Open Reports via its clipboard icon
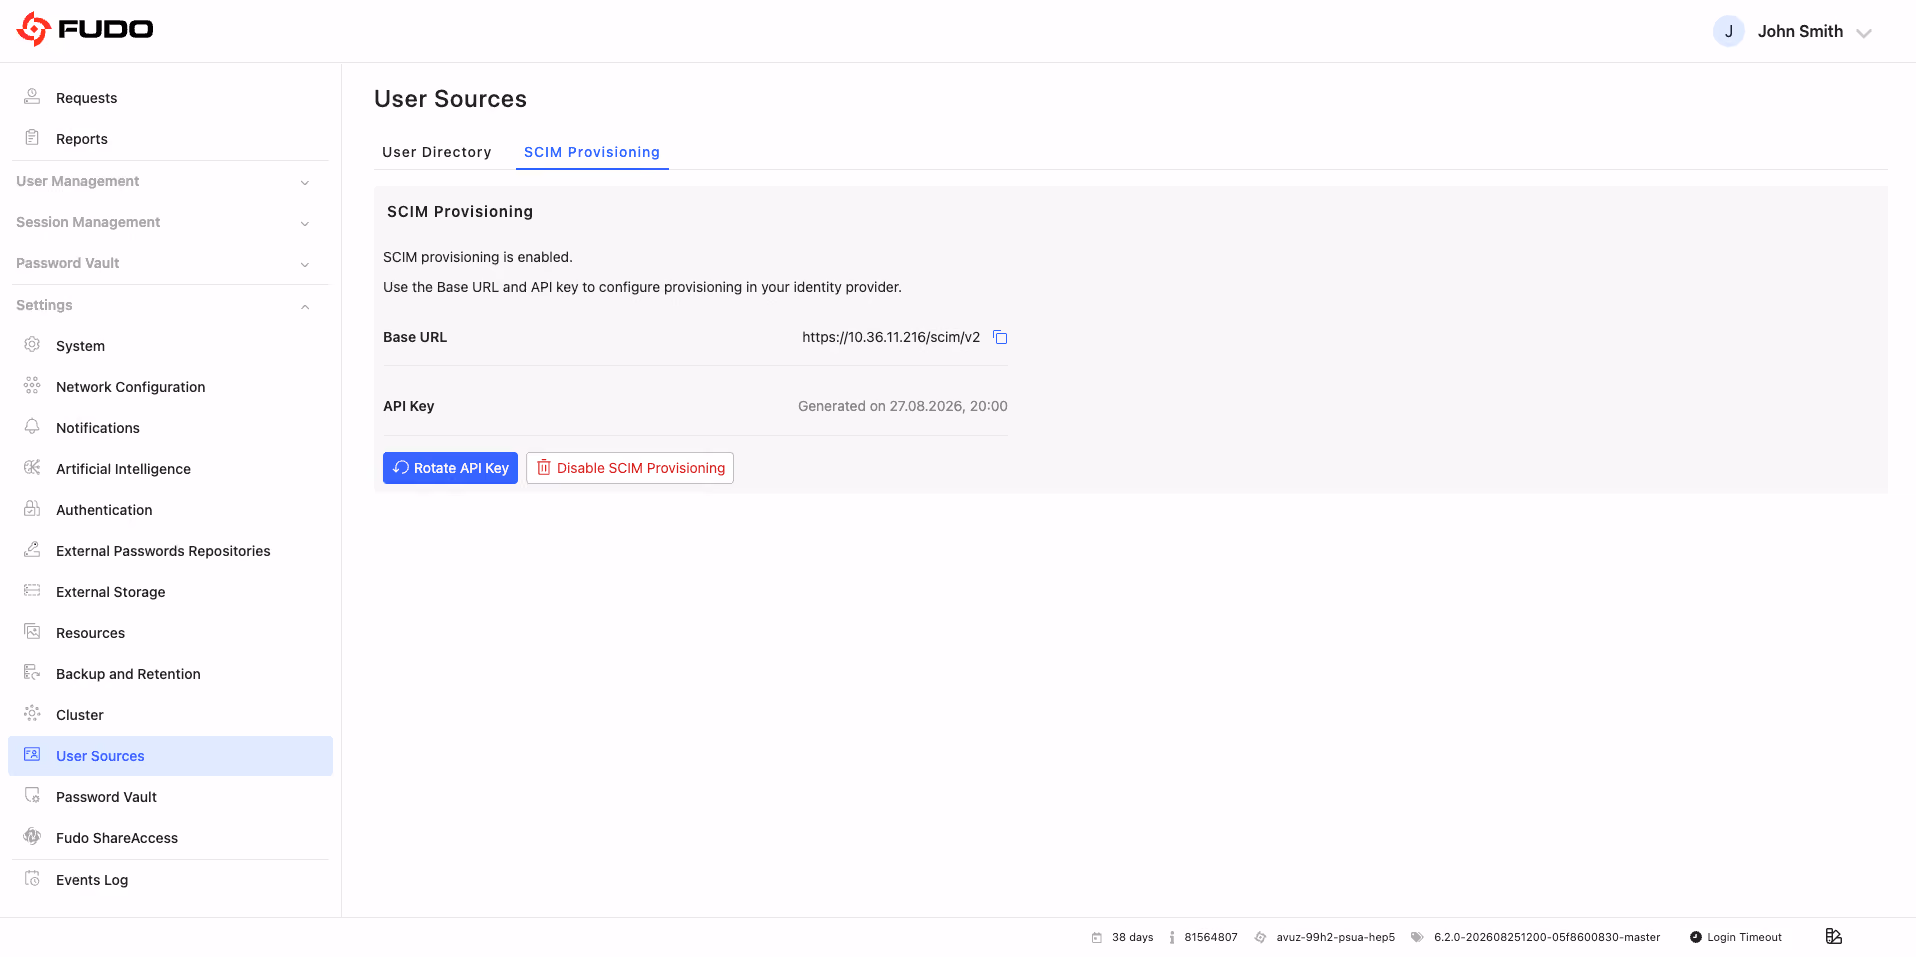 coord(32,138)
